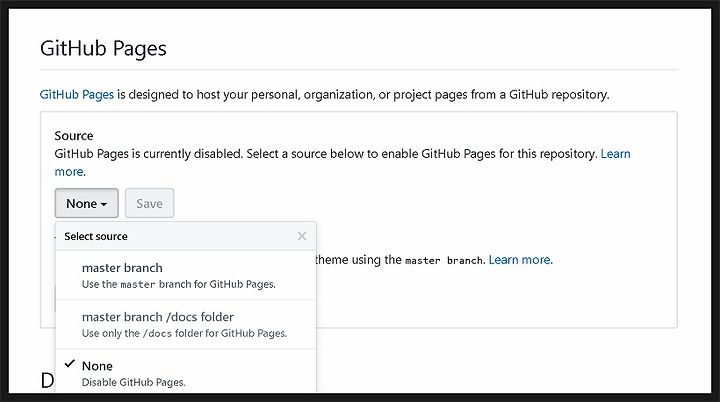
Task: Choose master branch as source
Action: click(186, 275)
